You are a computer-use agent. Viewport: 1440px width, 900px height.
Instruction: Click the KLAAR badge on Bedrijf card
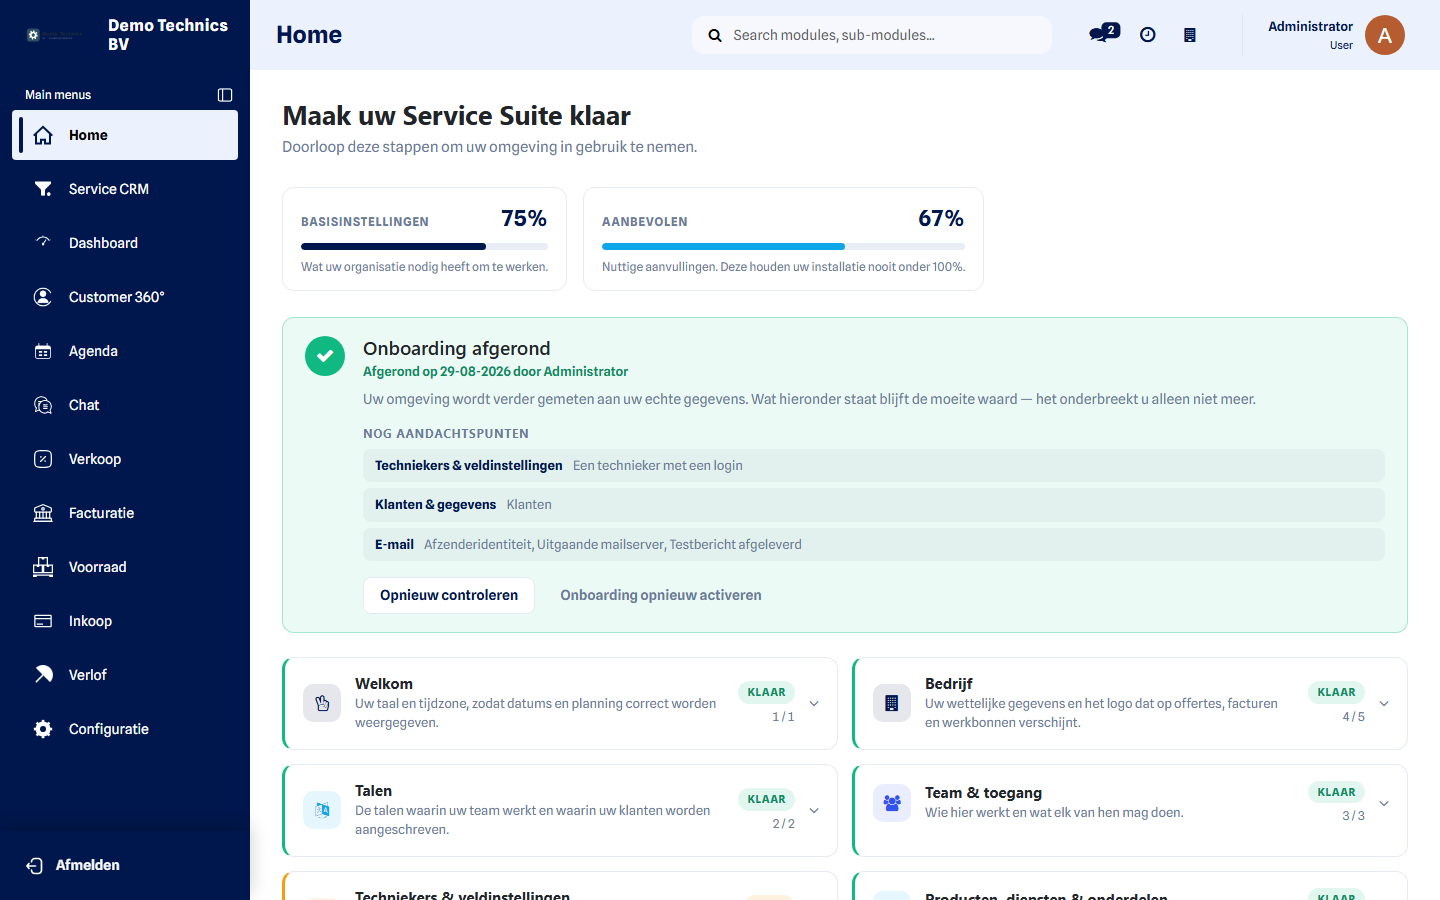[x=1336, y=692]
